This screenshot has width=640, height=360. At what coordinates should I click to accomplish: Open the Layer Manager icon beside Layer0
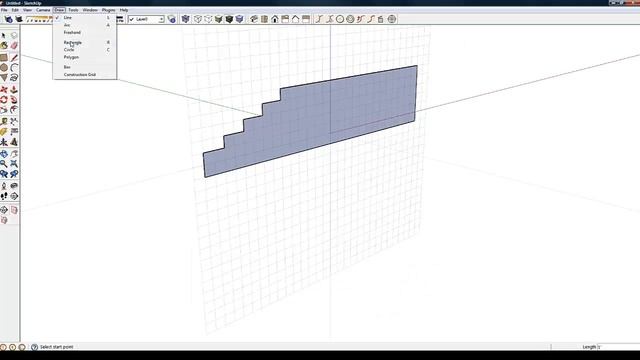[172, 19]
